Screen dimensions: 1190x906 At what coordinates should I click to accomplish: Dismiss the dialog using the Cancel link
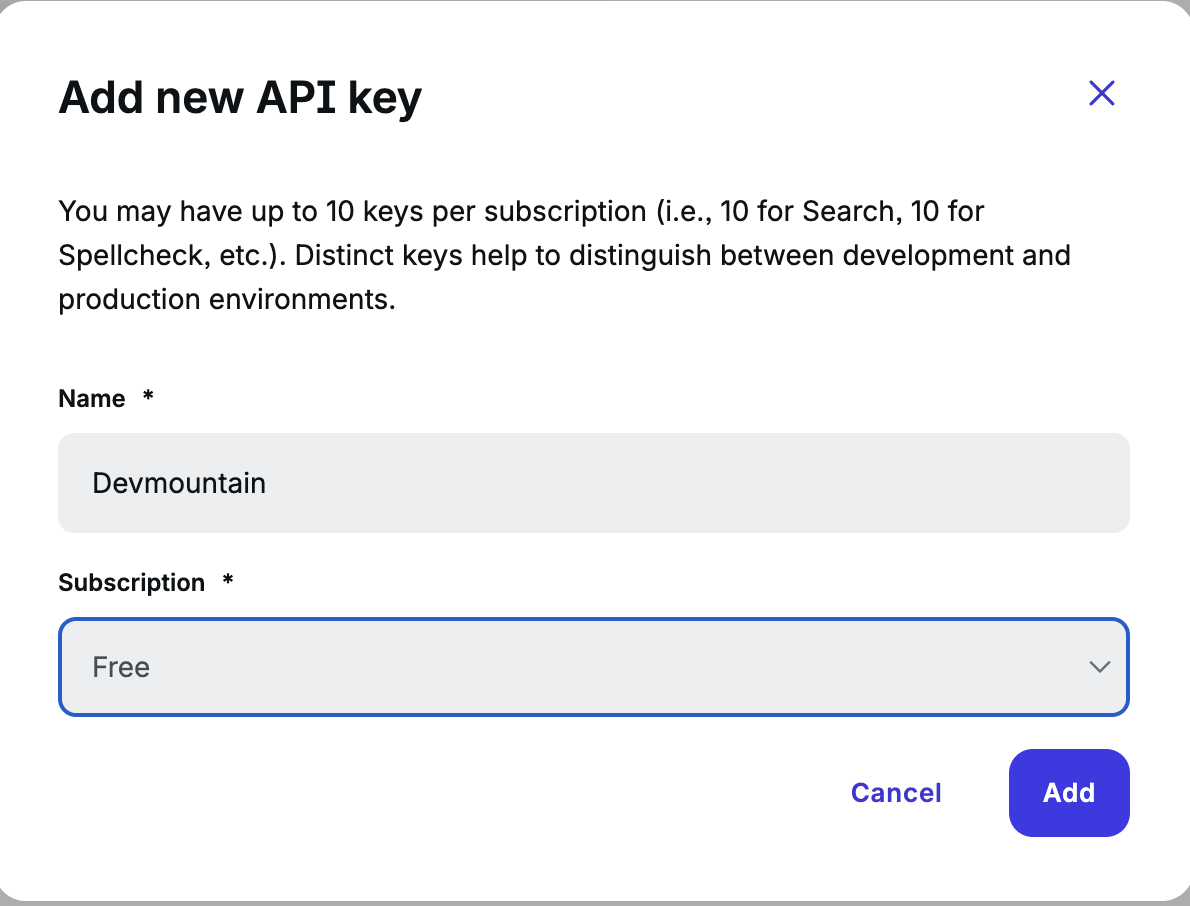896,793
